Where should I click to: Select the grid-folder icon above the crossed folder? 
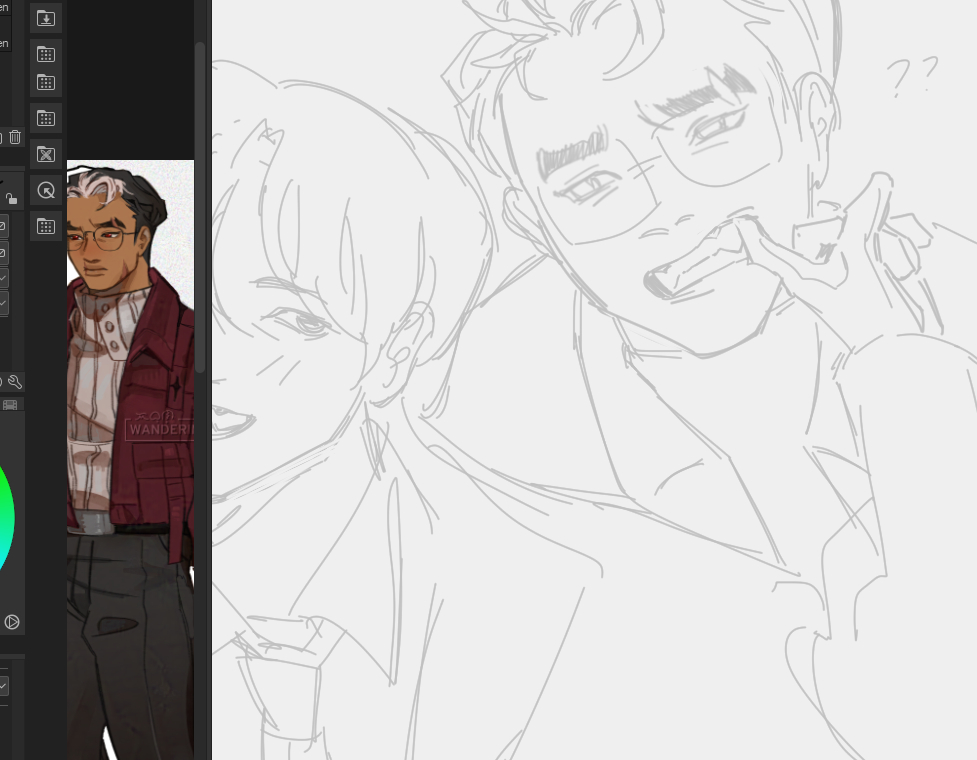click(x=46, y=118)
